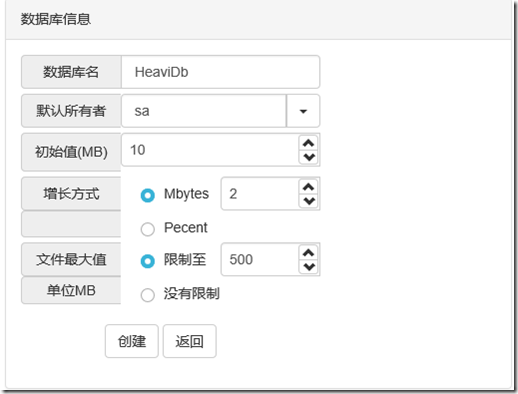Increase the 限制至 maximum size value
Screen dimensions: 518x394
pyautogui.click(x=309, y=253)
